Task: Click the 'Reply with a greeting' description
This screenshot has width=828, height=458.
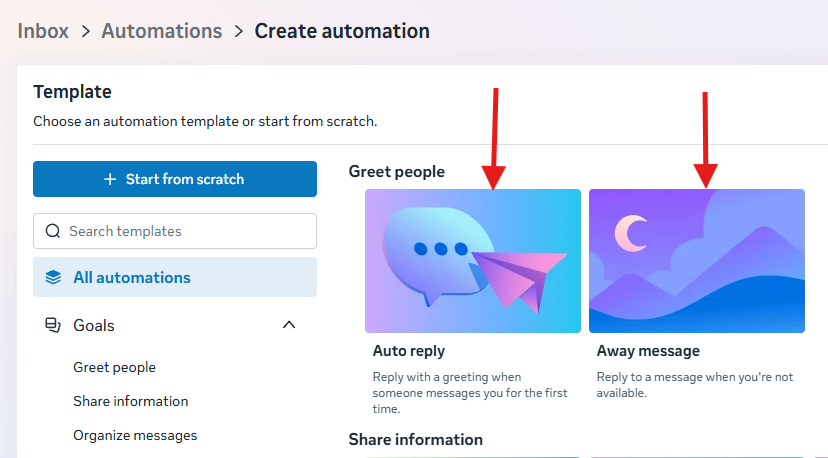Action: (470, 393)
